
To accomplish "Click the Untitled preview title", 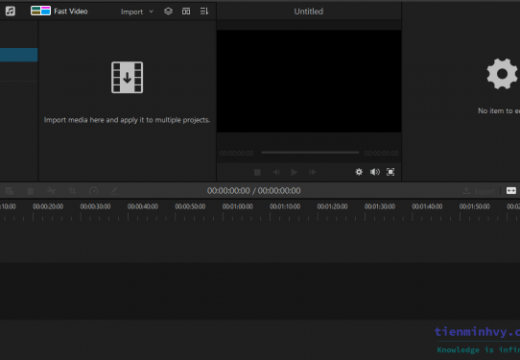I will click(x=308, y=11).
